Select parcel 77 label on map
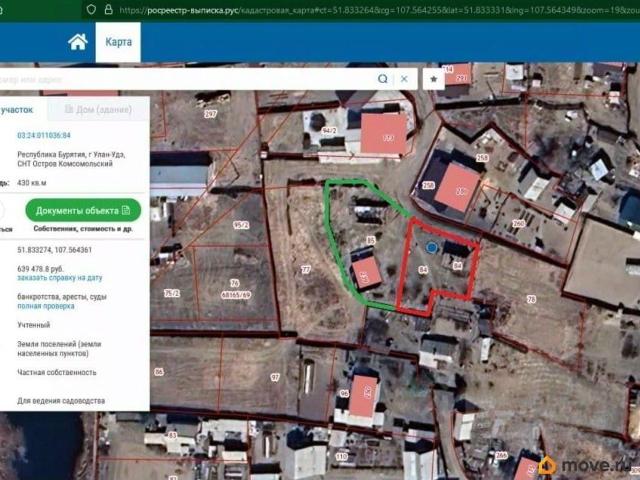This screenshot has height=480, width=640. (x=306, y=269)
